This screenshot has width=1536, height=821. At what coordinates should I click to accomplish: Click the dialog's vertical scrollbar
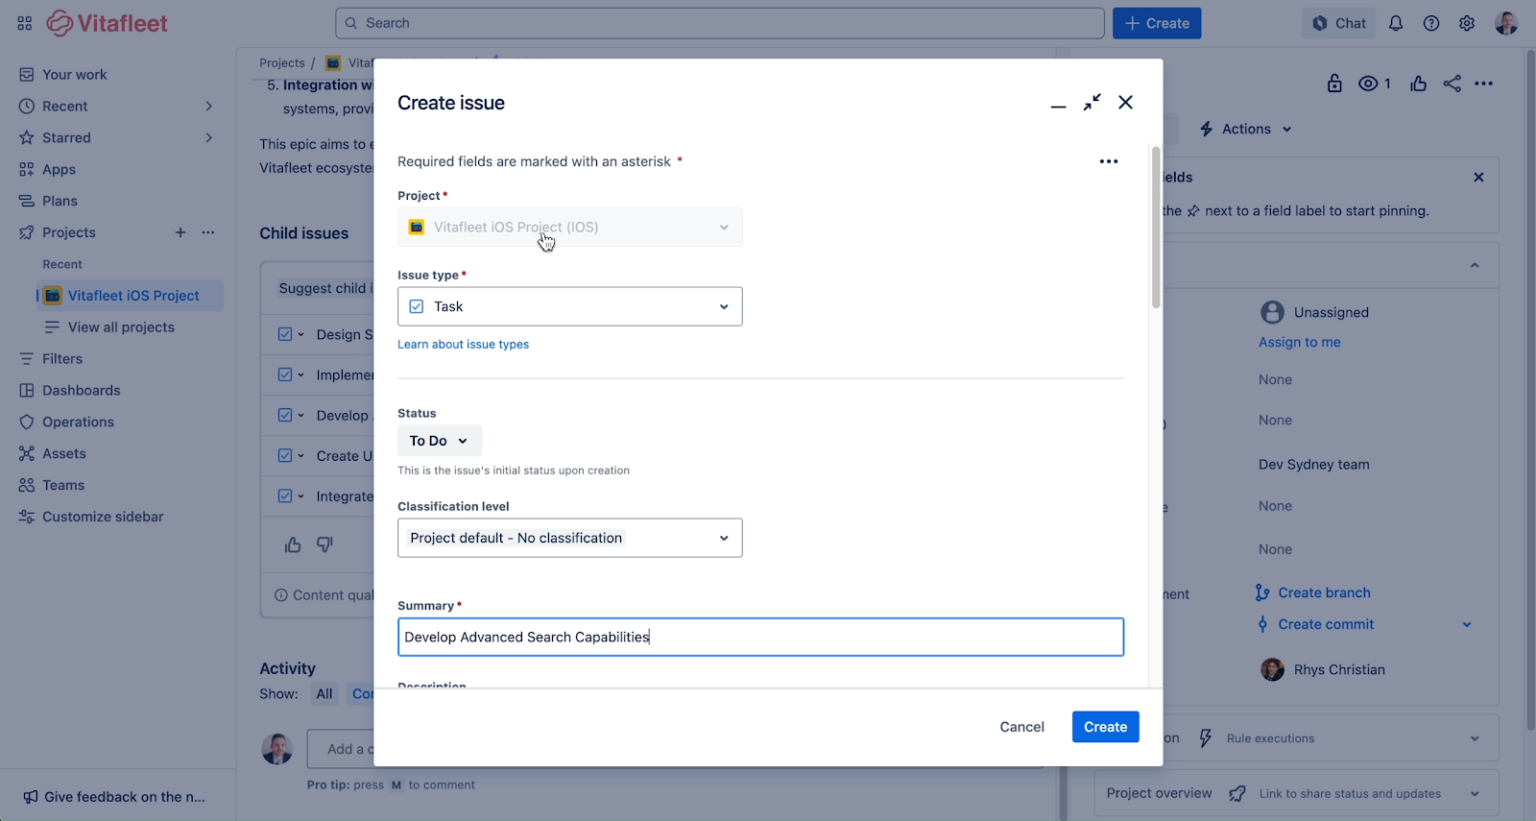point(1156,228)
